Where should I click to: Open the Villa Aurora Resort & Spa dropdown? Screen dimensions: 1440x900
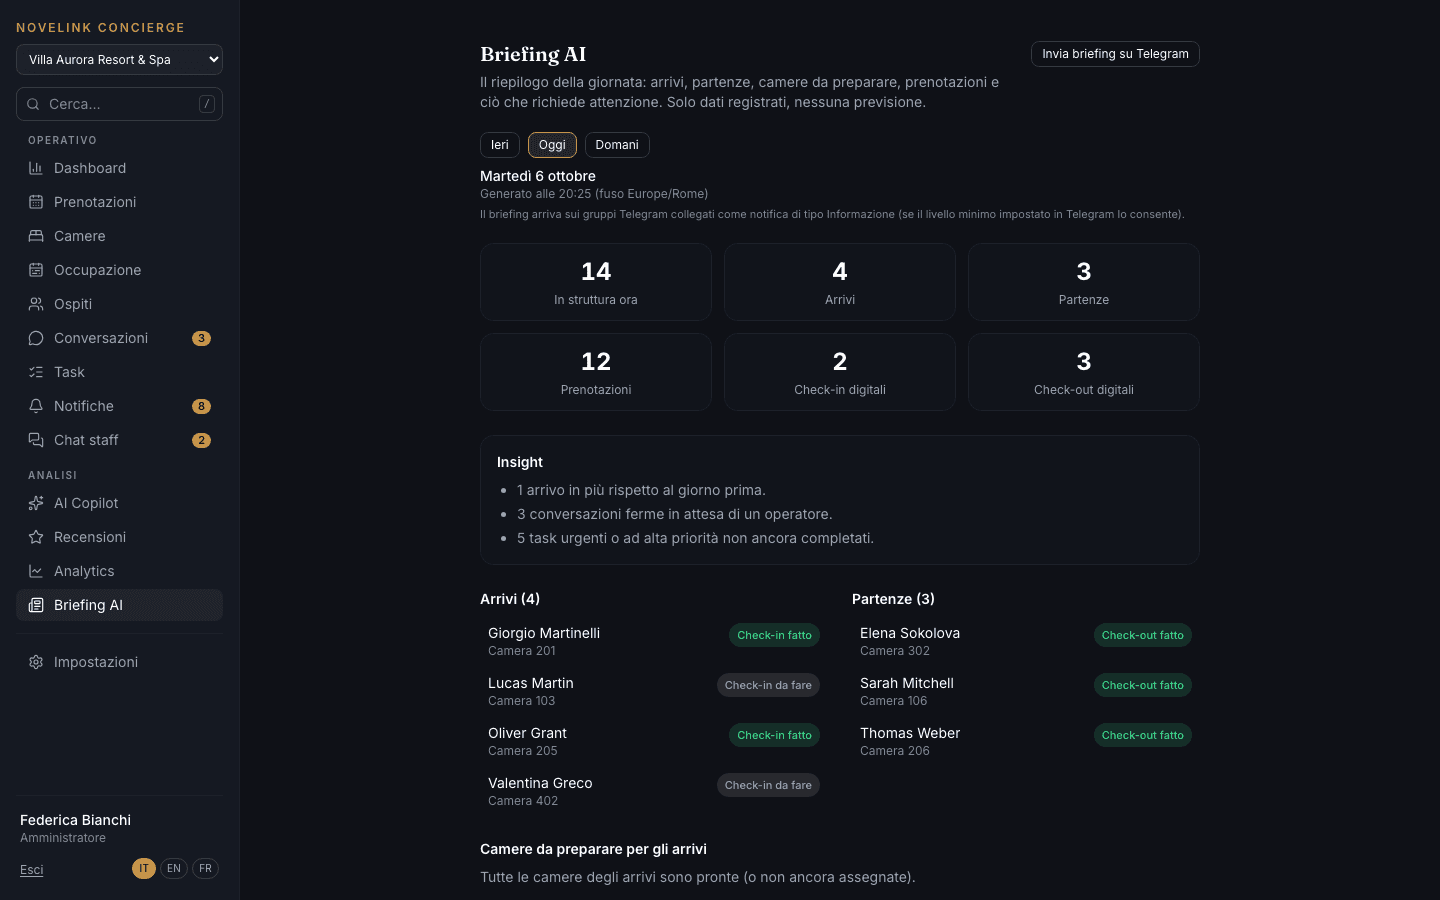(119, 60)
